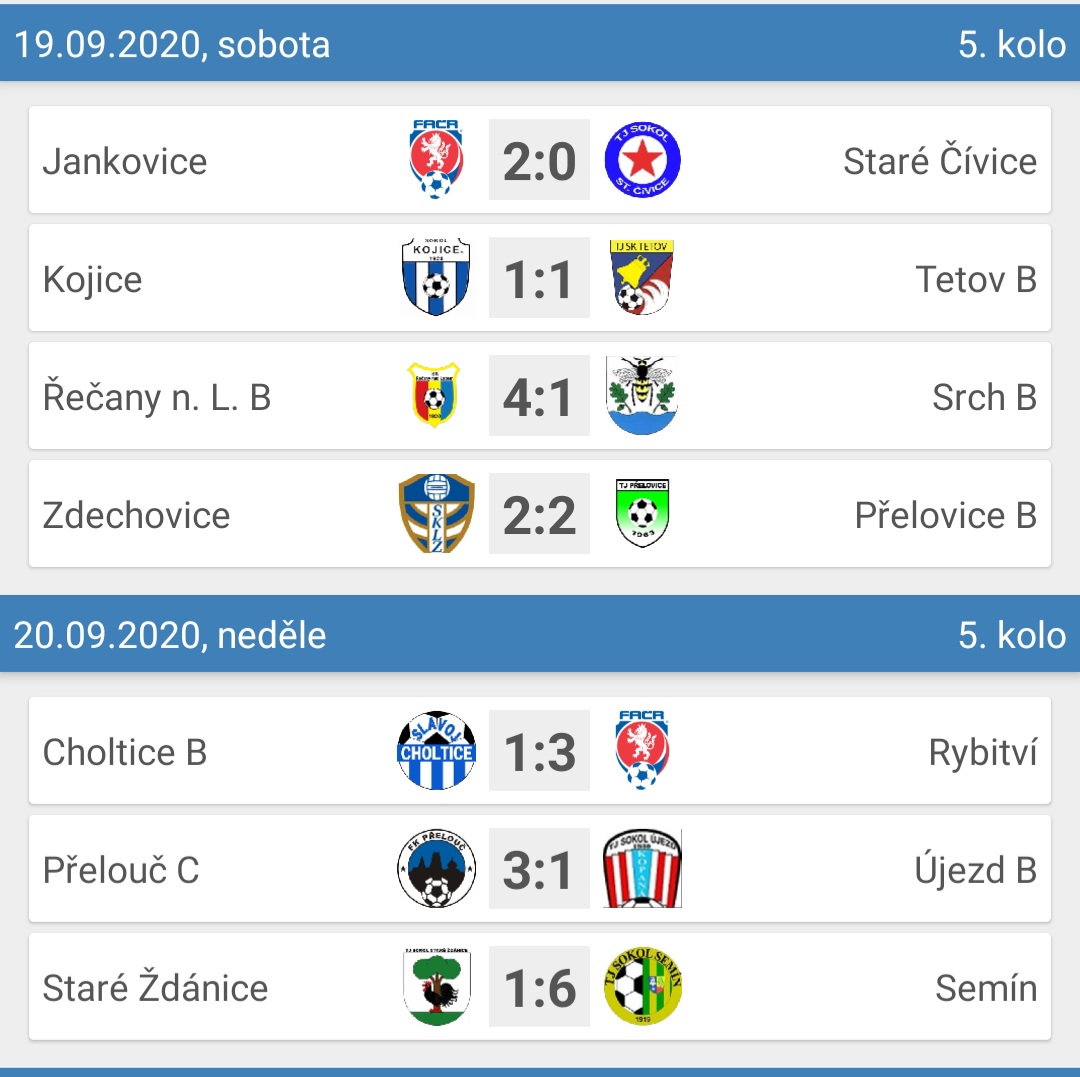Open the Řečany 4:1 match score
Viewport: 1080px width, 1077px height.
point(539,395)
